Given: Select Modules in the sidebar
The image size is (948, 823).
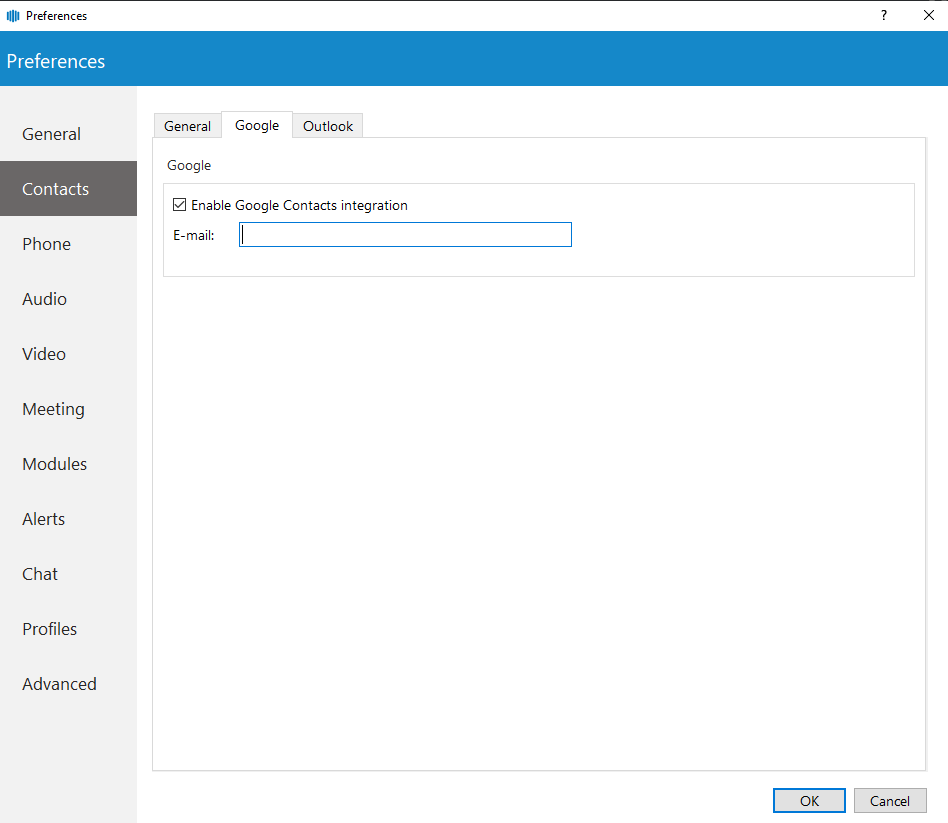Looking at the screenshot, I should (x=54, y=464).
